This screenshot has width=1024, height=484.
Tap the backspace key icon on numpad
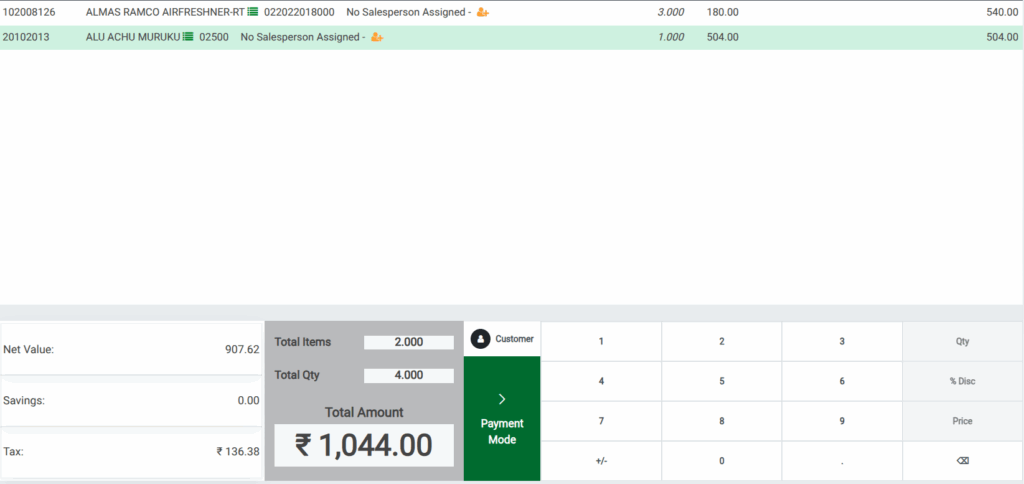click(963, 460)
